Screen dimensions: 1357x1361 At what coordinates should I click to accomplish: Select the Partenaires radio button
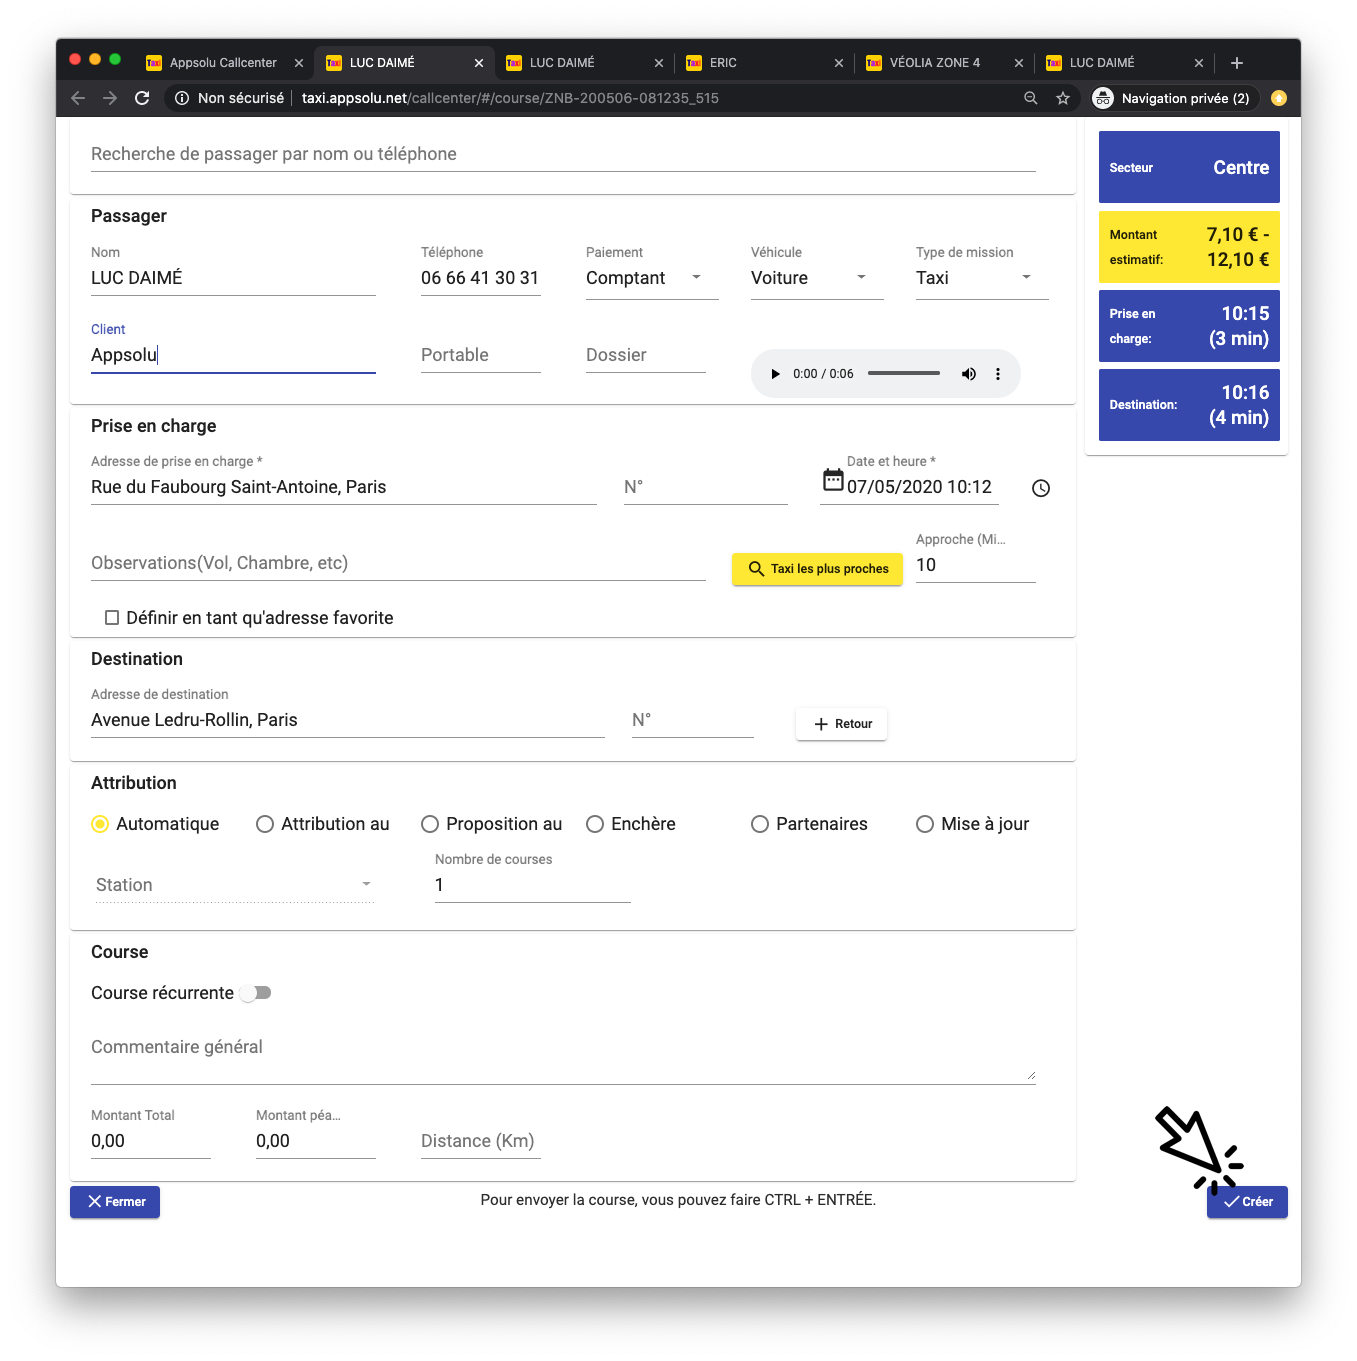click(x=760, y=824)
